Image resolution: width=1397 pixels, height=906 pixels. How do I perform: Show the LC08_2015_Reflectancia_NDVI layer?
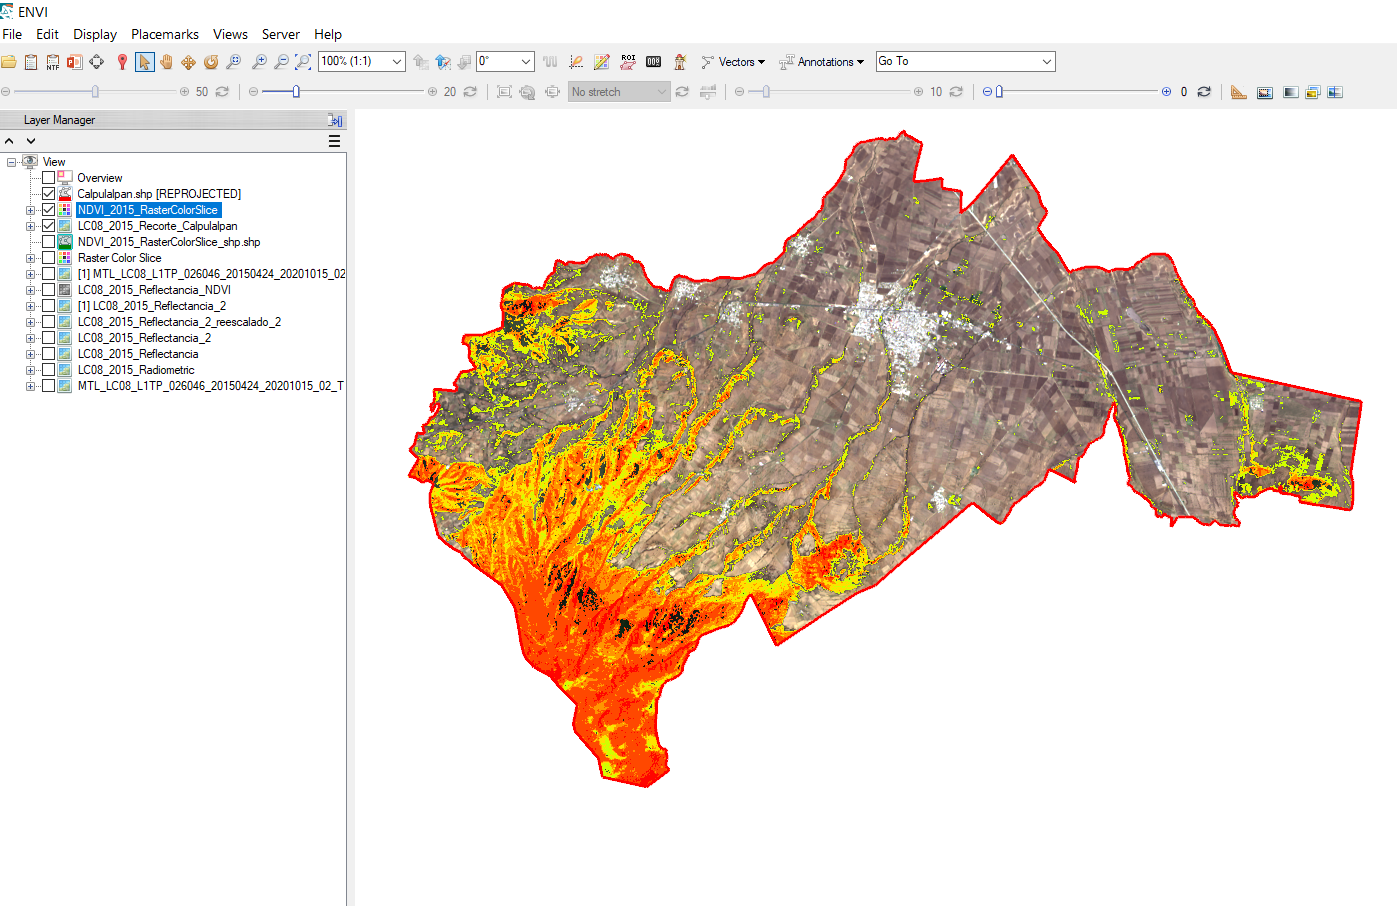[48, 290]
